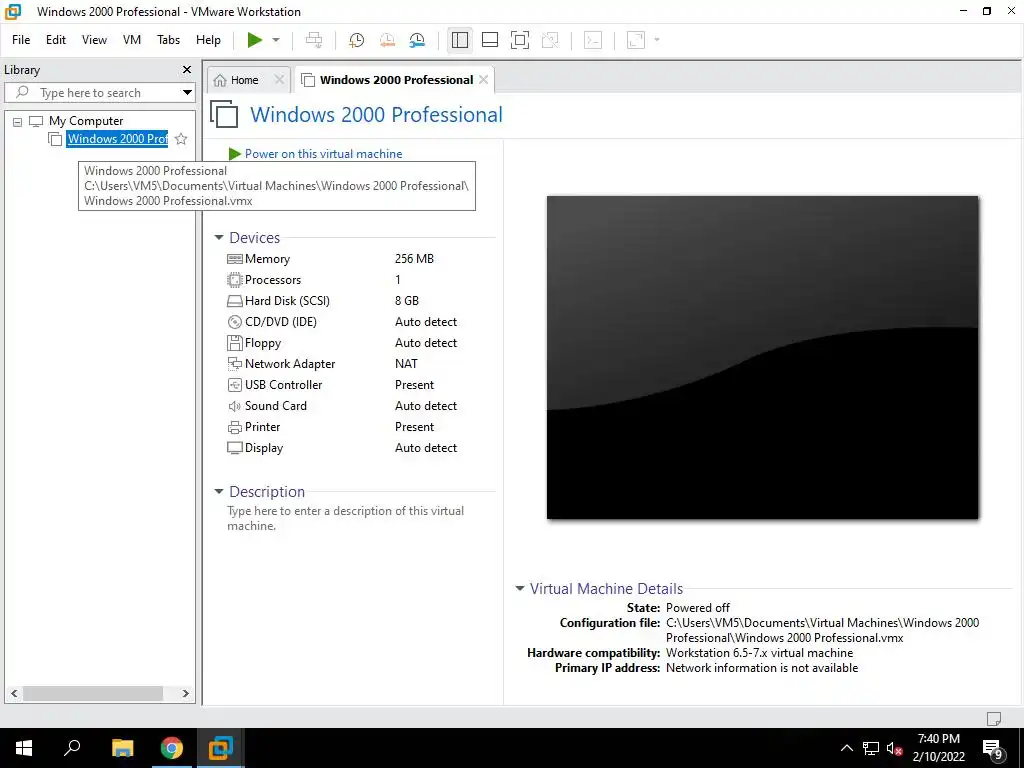Viewport: 1024px width, 768px height.
Task: Open the View menu
Action: tap(94, 40)
